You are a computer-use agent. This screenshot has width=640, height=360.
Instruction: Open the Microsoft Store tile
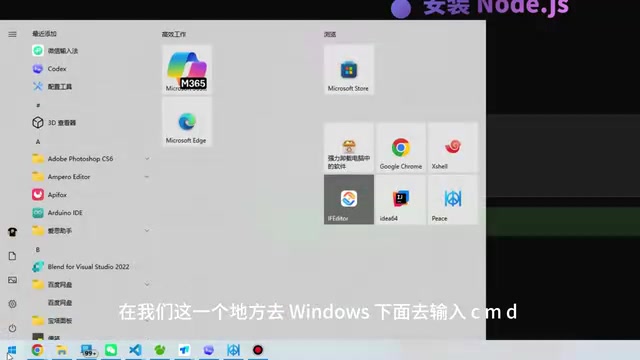349,69
